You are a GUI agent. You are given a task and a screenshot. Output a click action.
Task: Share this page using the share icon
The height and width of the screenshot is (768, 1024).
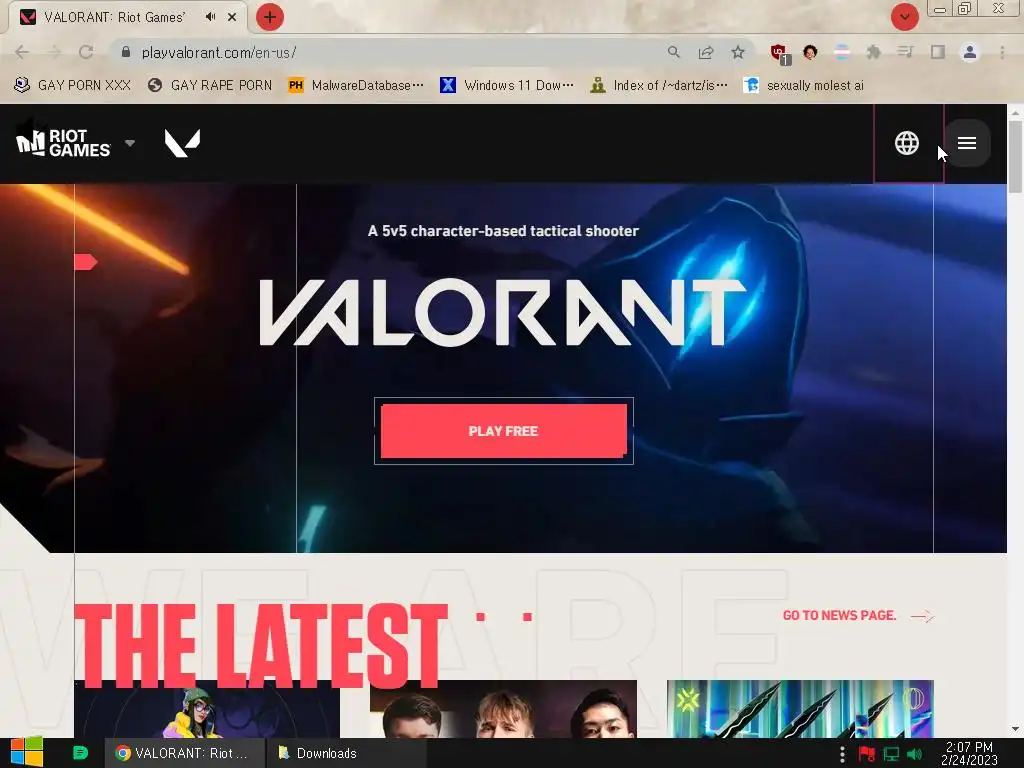pyautogui.click(x=706, y=52)
